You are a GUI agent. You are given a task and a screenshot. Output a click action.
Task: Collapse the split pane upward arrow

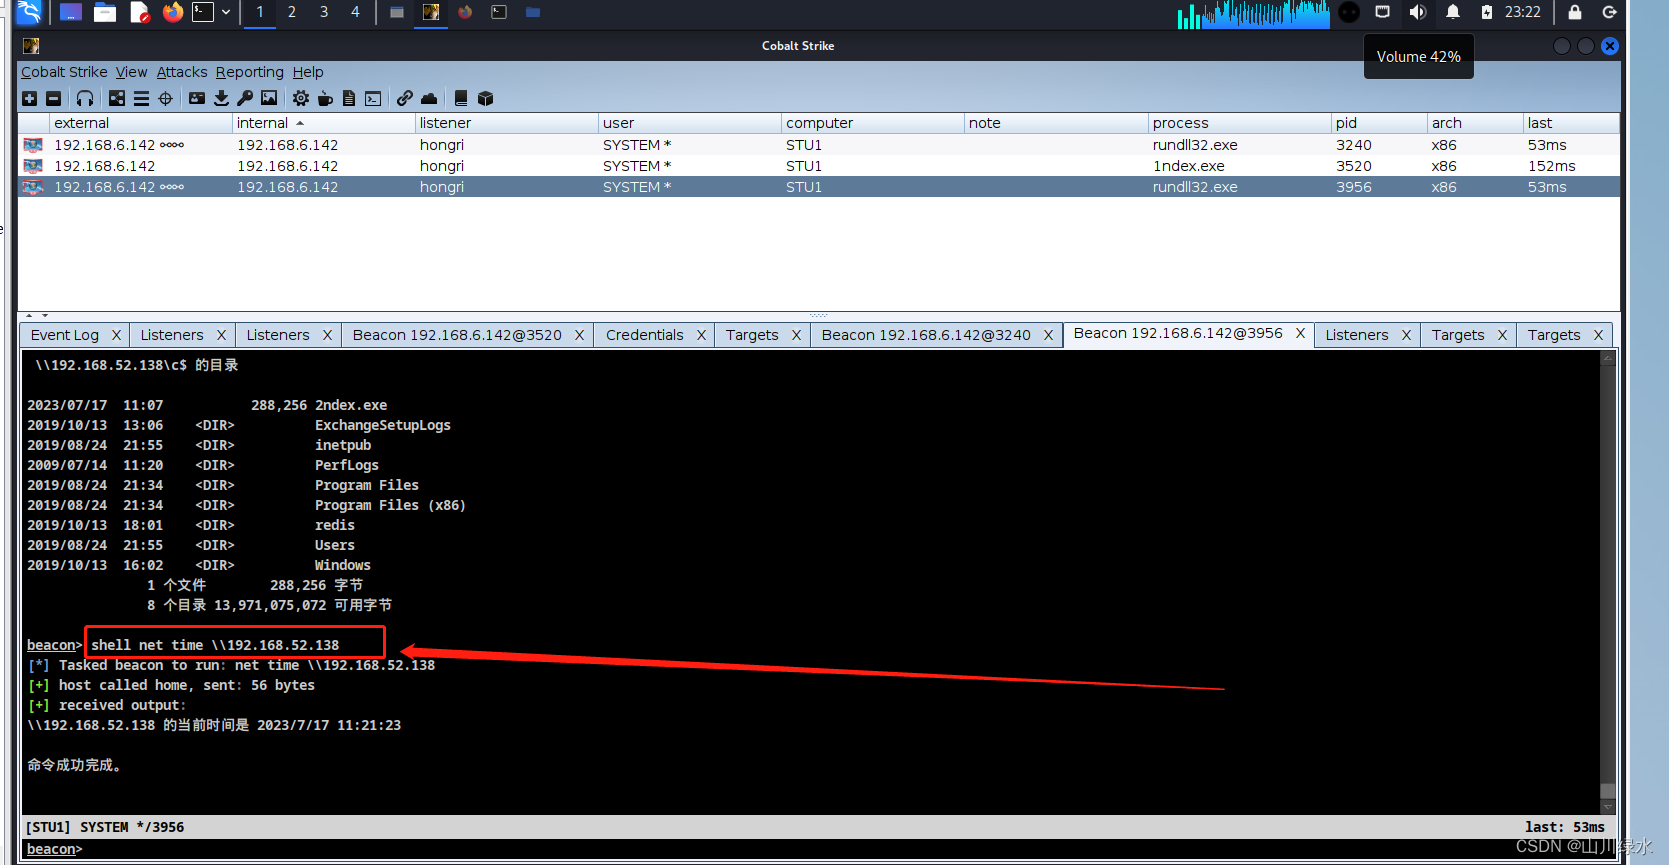pyautogui.click(x=29, y=315)
